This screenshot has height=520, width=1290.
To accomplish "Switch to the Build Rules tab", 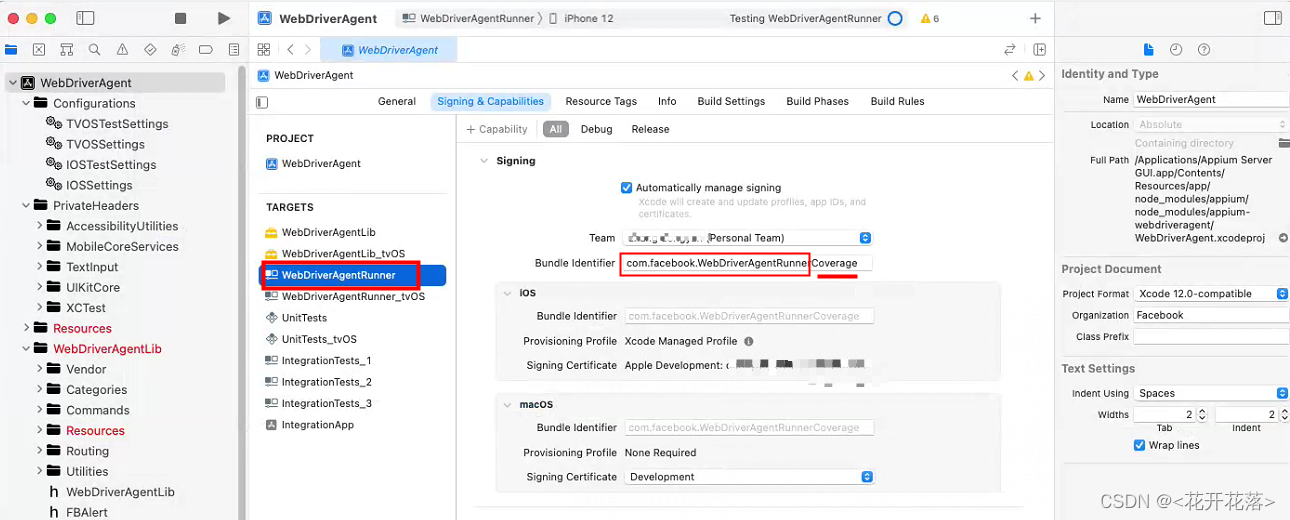I will pyautogui.click(x=897, y=101).
